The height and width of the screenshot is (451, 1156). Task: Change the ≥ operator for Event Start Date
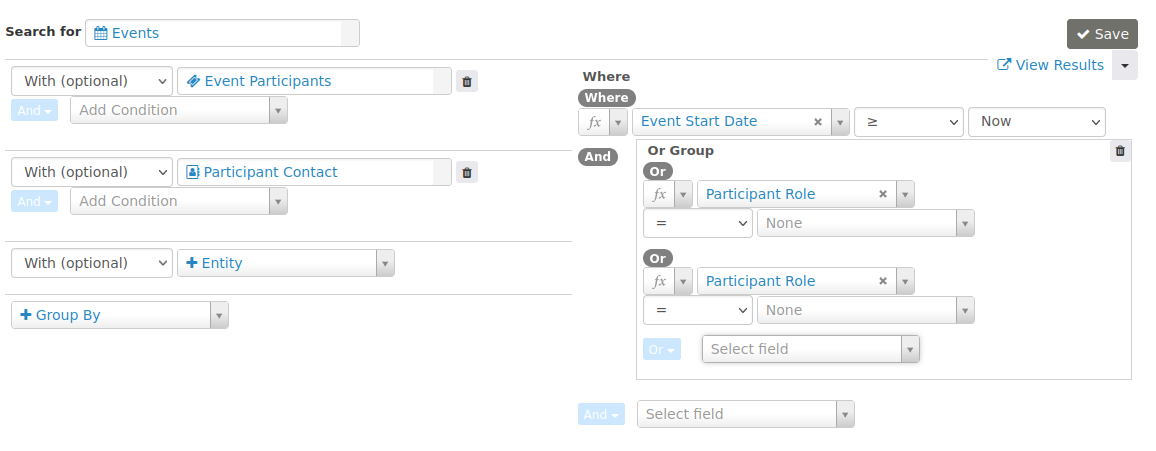click(x=908, y=122)
